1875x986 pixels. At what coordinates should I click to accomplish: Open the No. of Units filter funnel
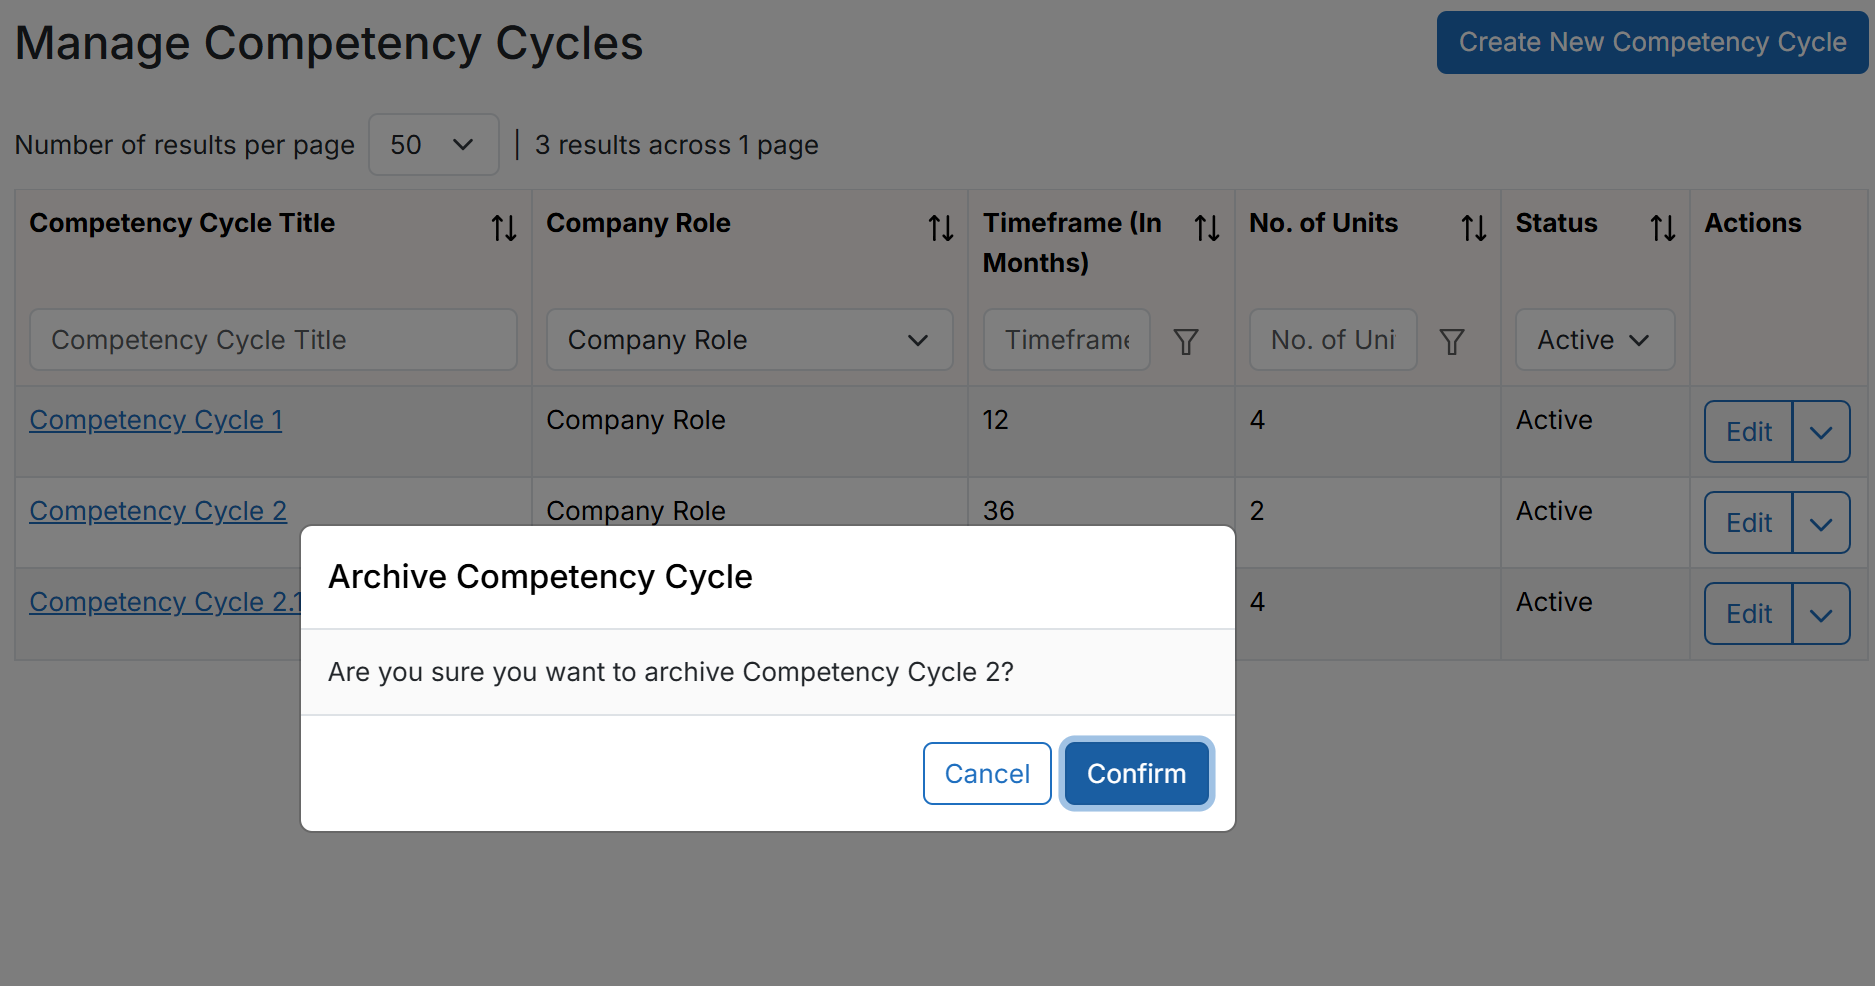(1452, 341)
